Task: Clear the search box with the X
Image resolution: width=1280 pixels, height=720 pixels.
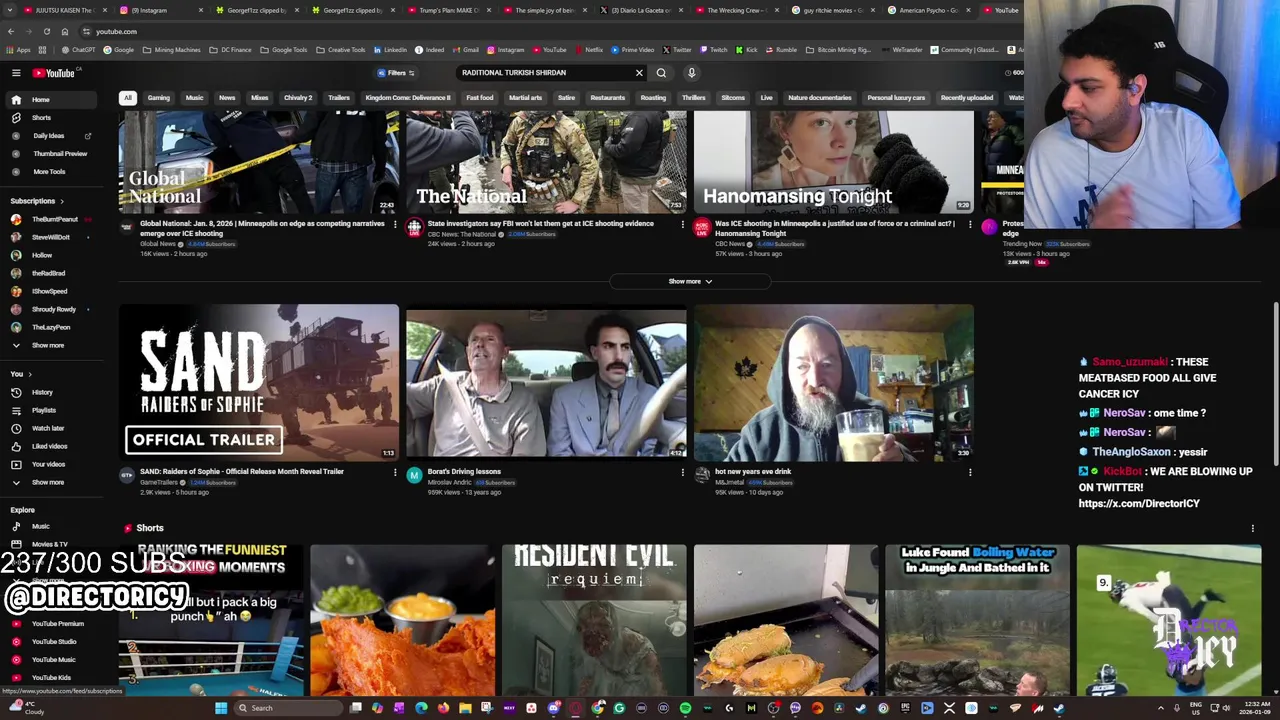Action: point(639,73)
